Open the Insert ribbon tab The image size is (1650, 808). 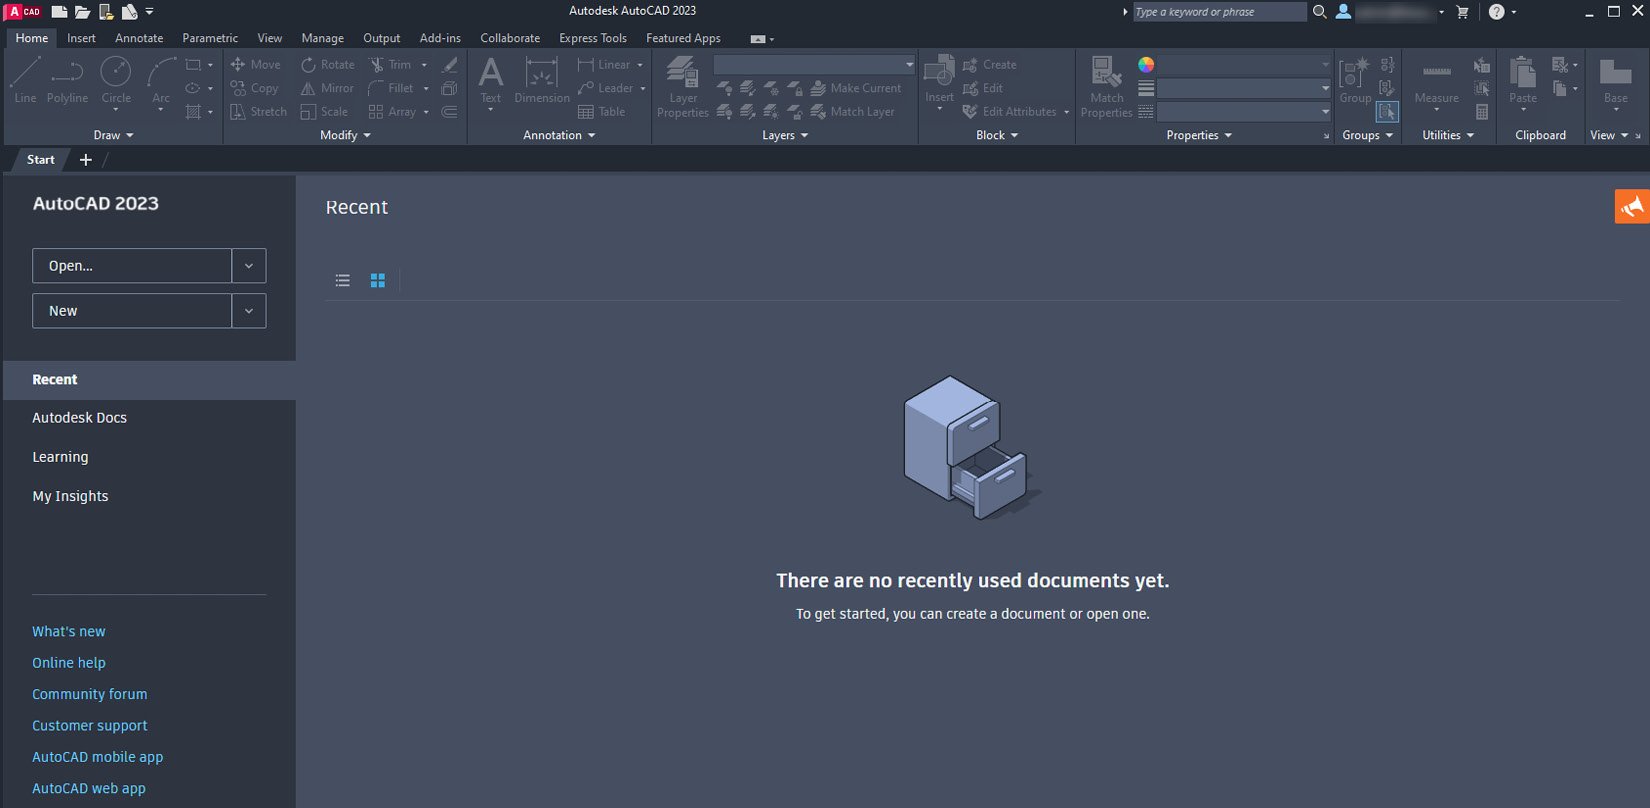[81, 38]
